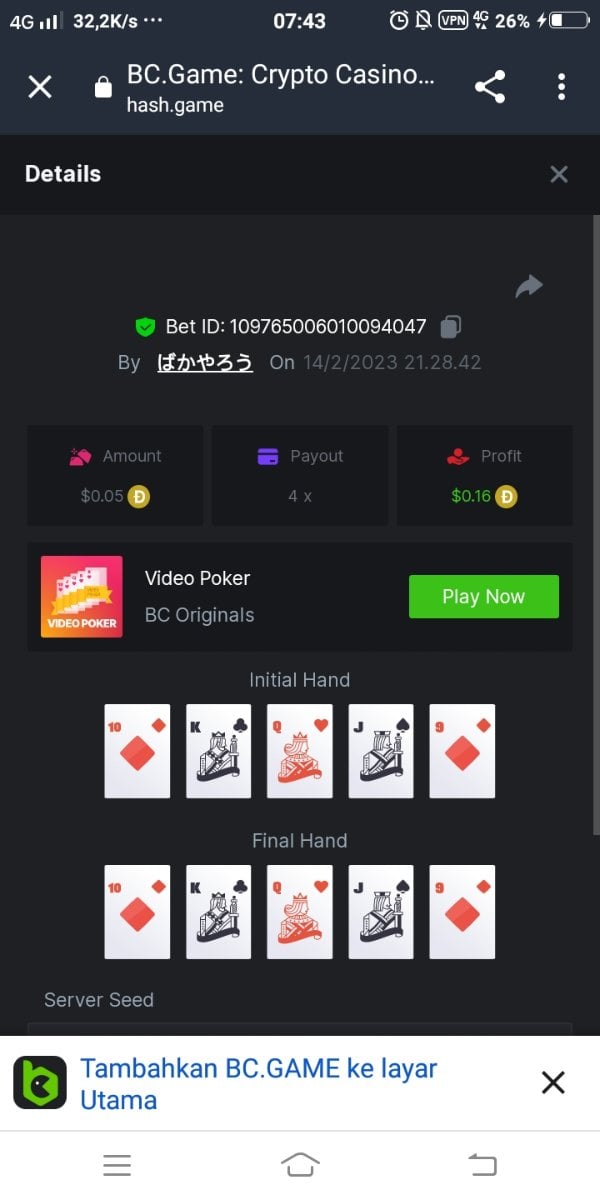Image resolution: width=600 pixels, height=1200 pixels.
Task: Close the browser tab with X
Action: coord(40,87)
